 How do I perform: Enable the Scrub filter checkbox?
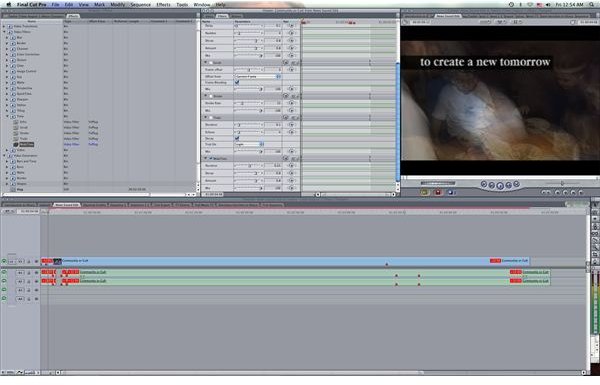click(211, 62)
